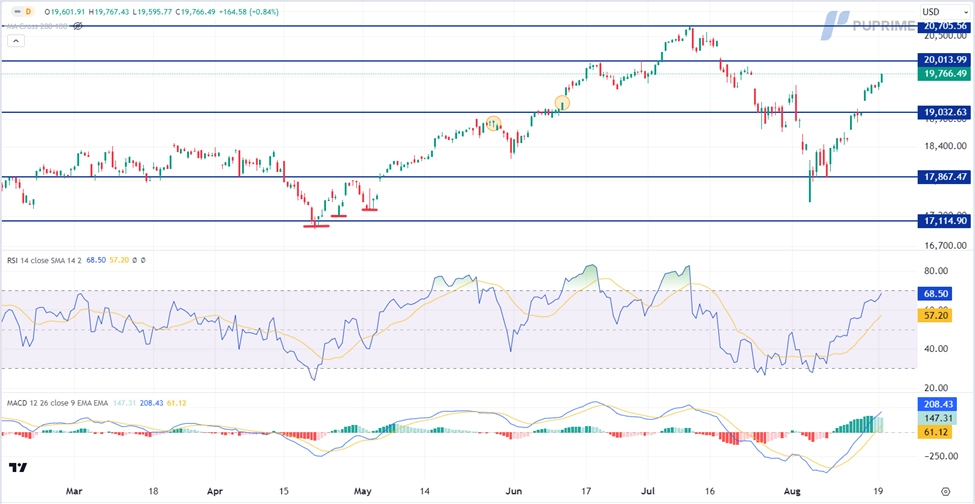Viewport: 975px width, 504px height.
Task: Click the orange 57.20 RSI SMA value tag
Action: tap(935, 316)
